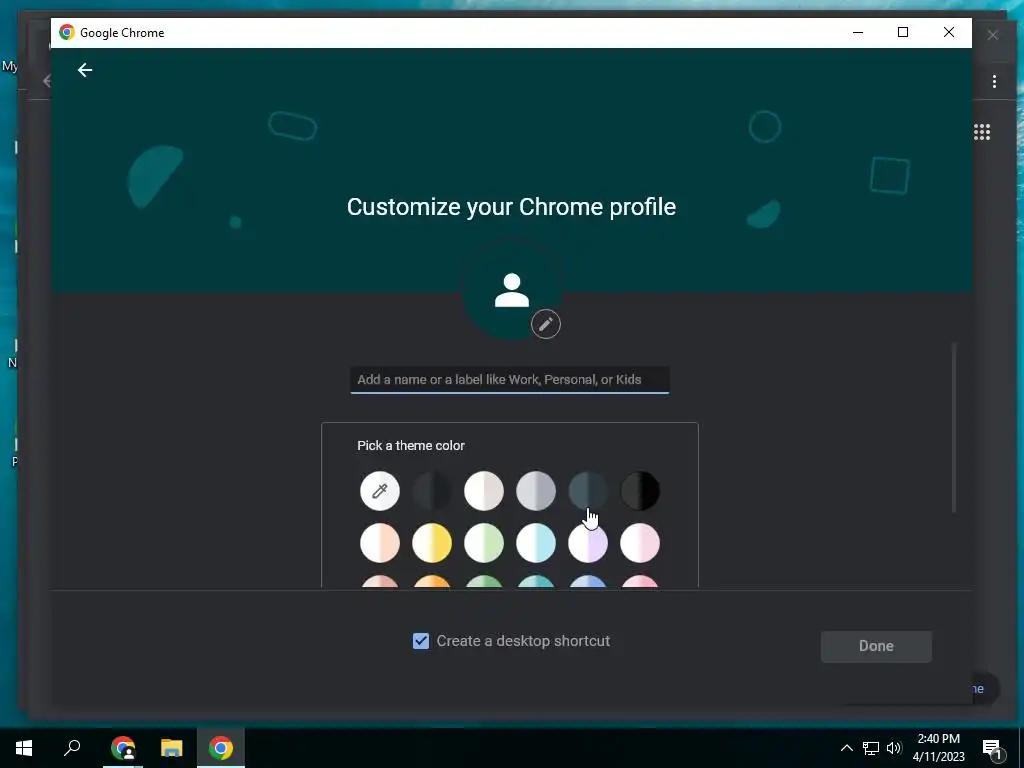Choose the white and beige theme color
The image size is (1024, 768).
484,490
